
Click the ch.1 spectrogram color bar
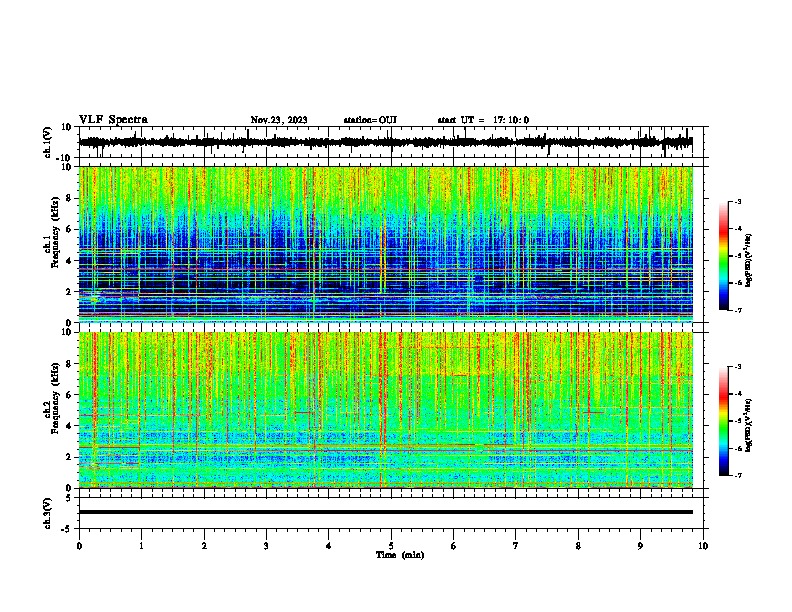pyautogui.click(x=724, y=256)
